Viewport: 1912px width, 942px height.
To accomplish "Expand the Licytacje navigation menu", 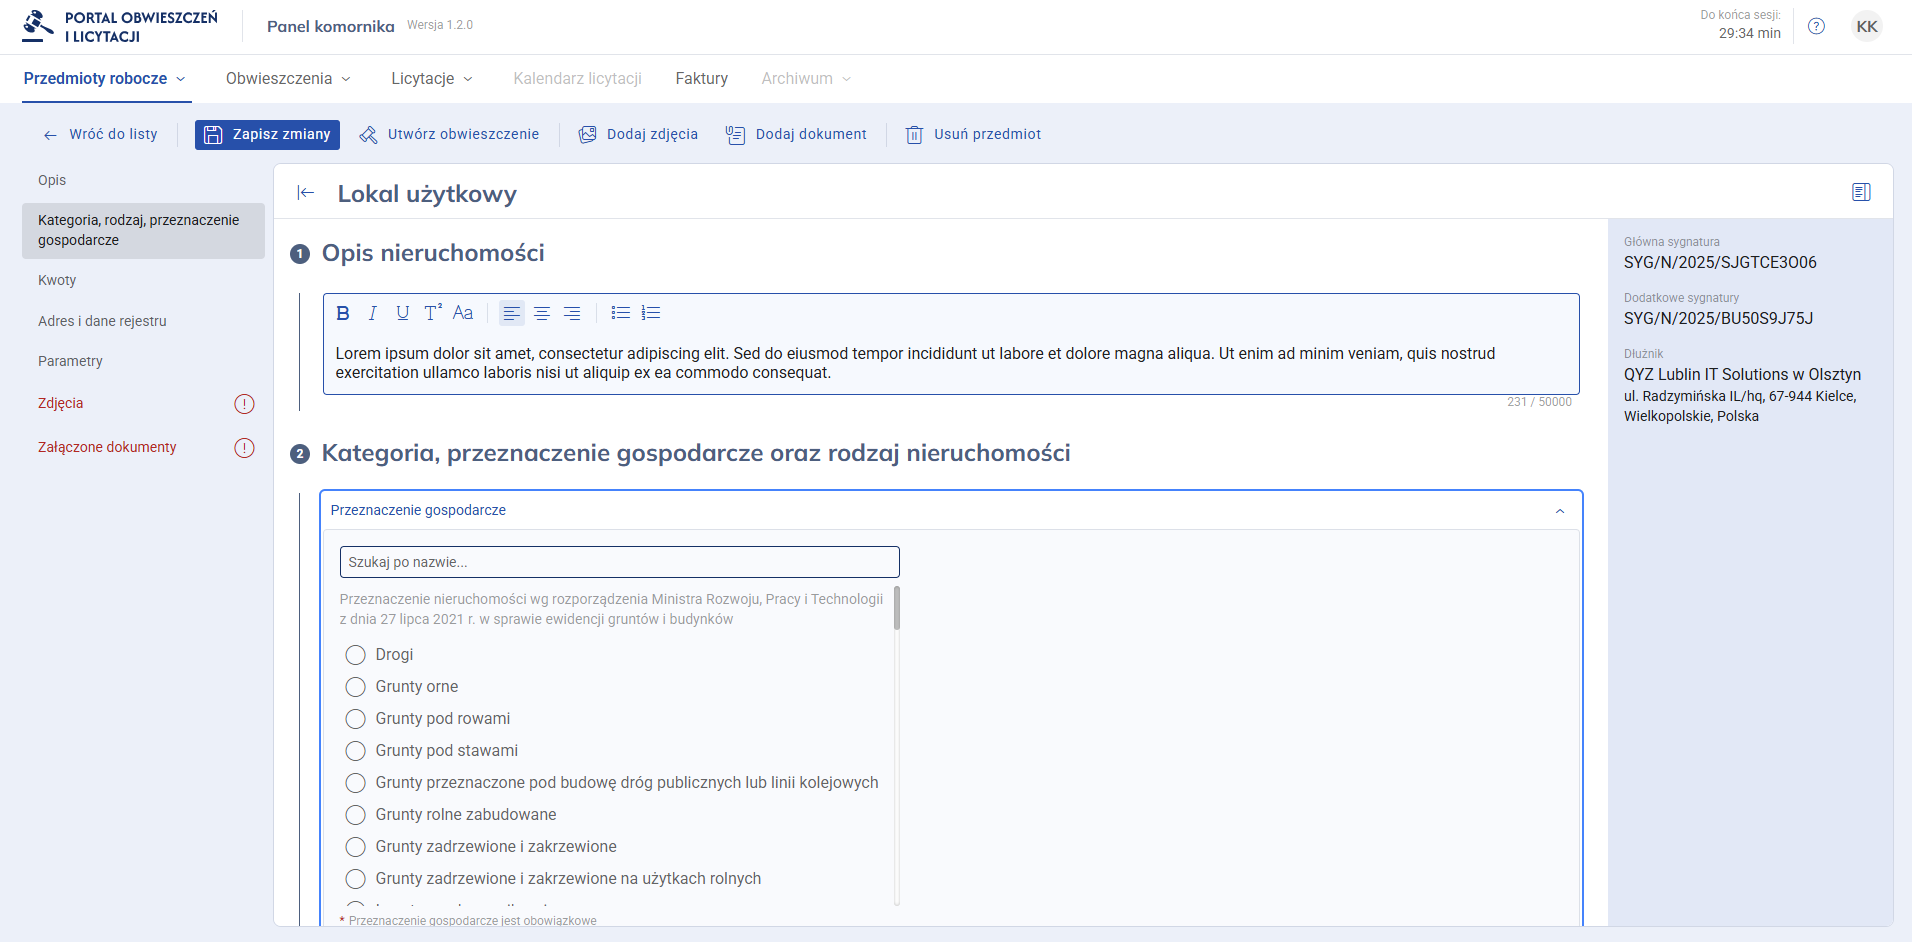I will click(x=432, y=79).
